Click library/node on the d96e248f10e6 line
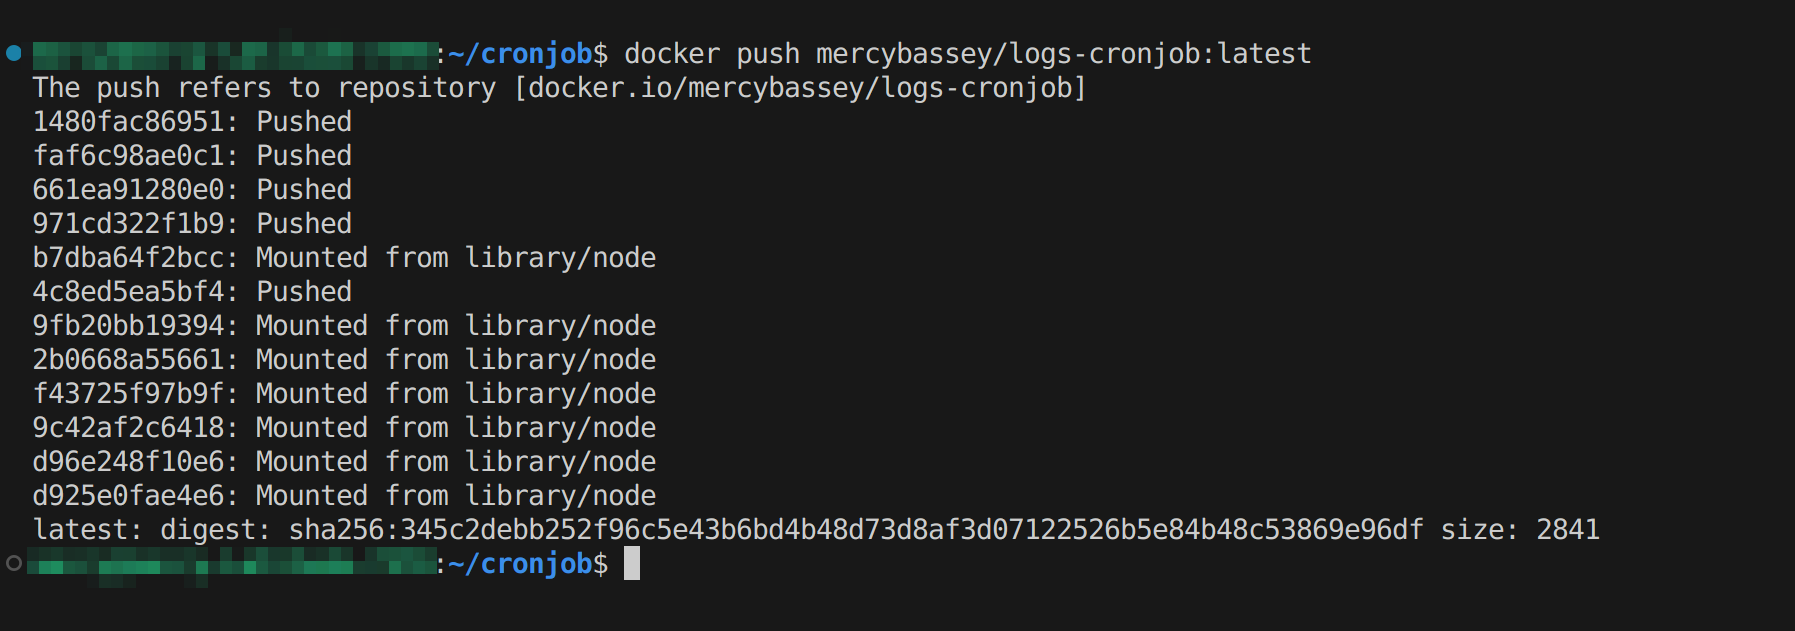The height and width of the screenshot is (631, 1795). [560, 462]
